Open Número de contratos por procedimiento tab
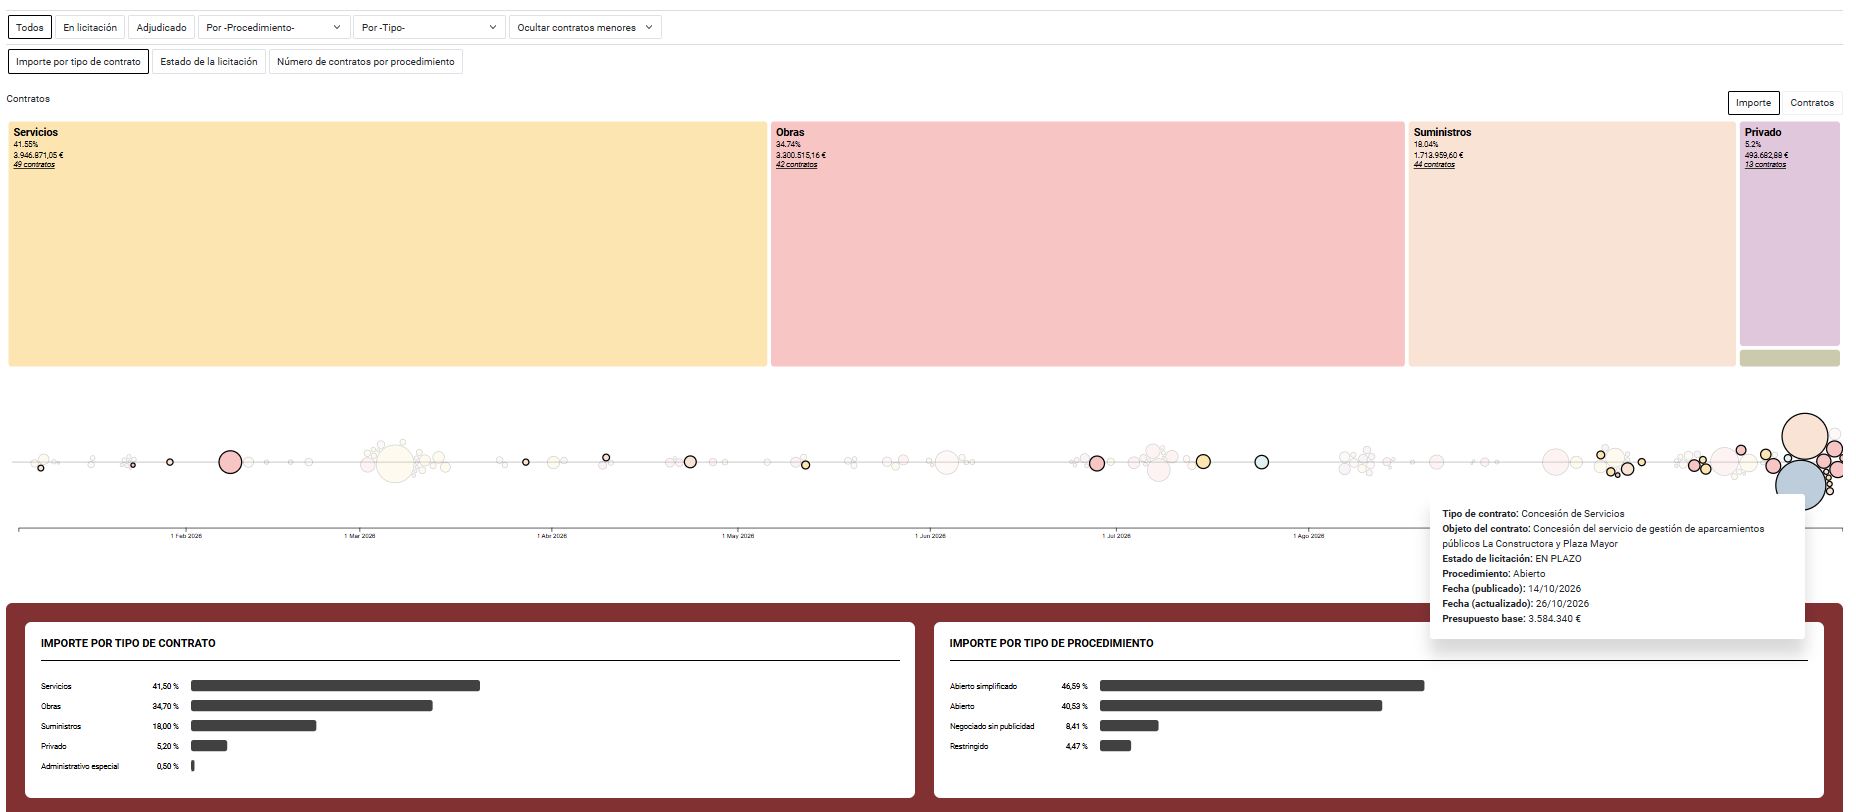The width and height of the screenshot is (1856, 812). pos(365,61)
